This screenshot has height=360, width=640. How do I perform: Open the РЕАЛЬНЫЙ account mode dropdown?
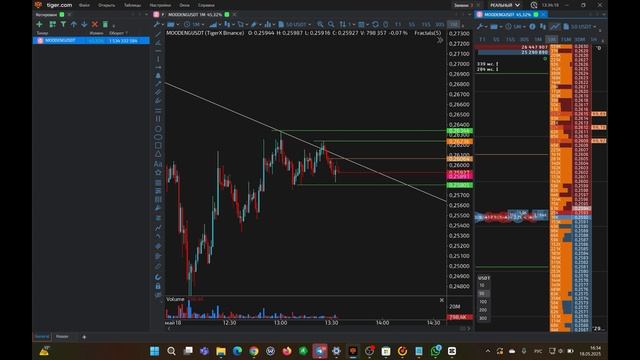(505, 5)
